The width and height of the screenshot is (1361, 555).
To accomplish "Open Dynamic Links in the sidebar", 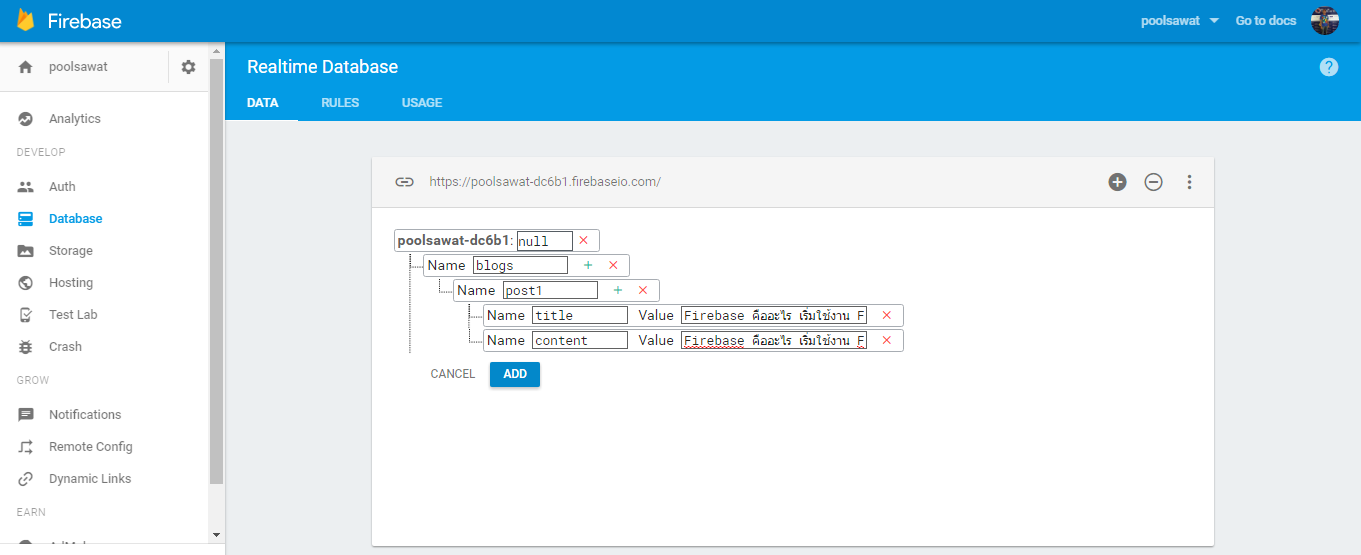I will tap(90, 479).
